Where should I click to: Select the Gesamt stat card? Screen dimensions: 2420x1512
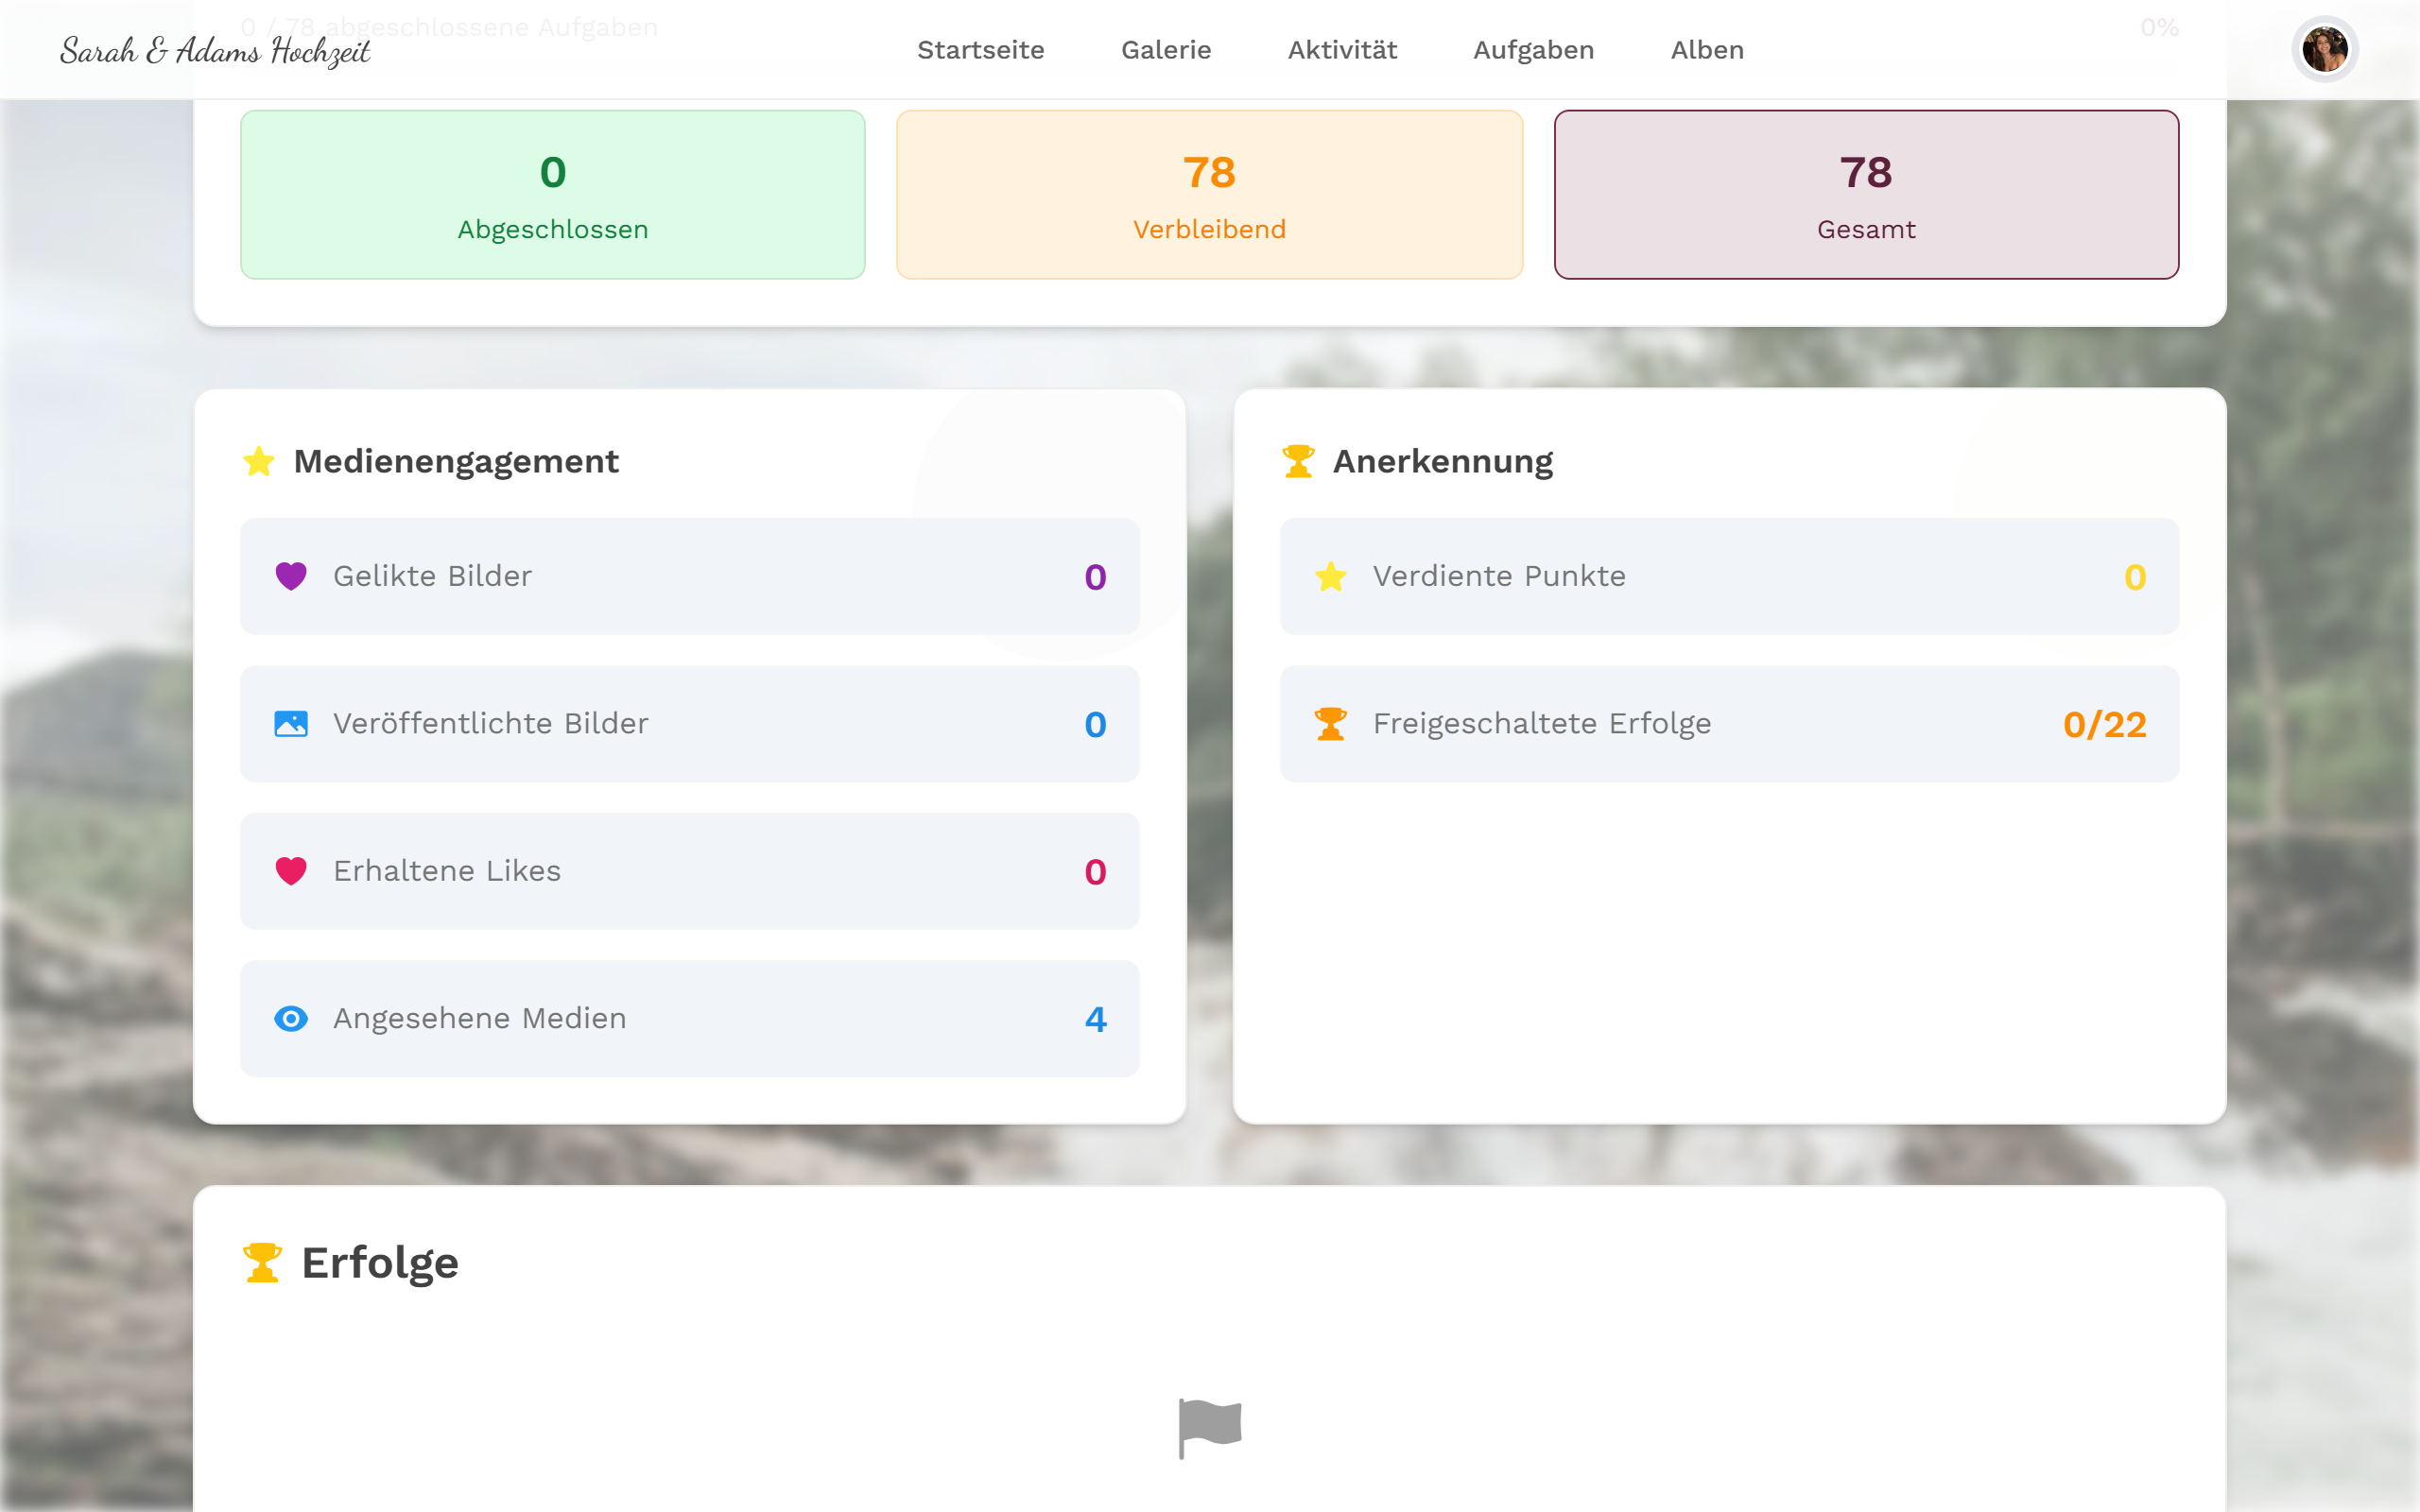[x=1866, y=195]
